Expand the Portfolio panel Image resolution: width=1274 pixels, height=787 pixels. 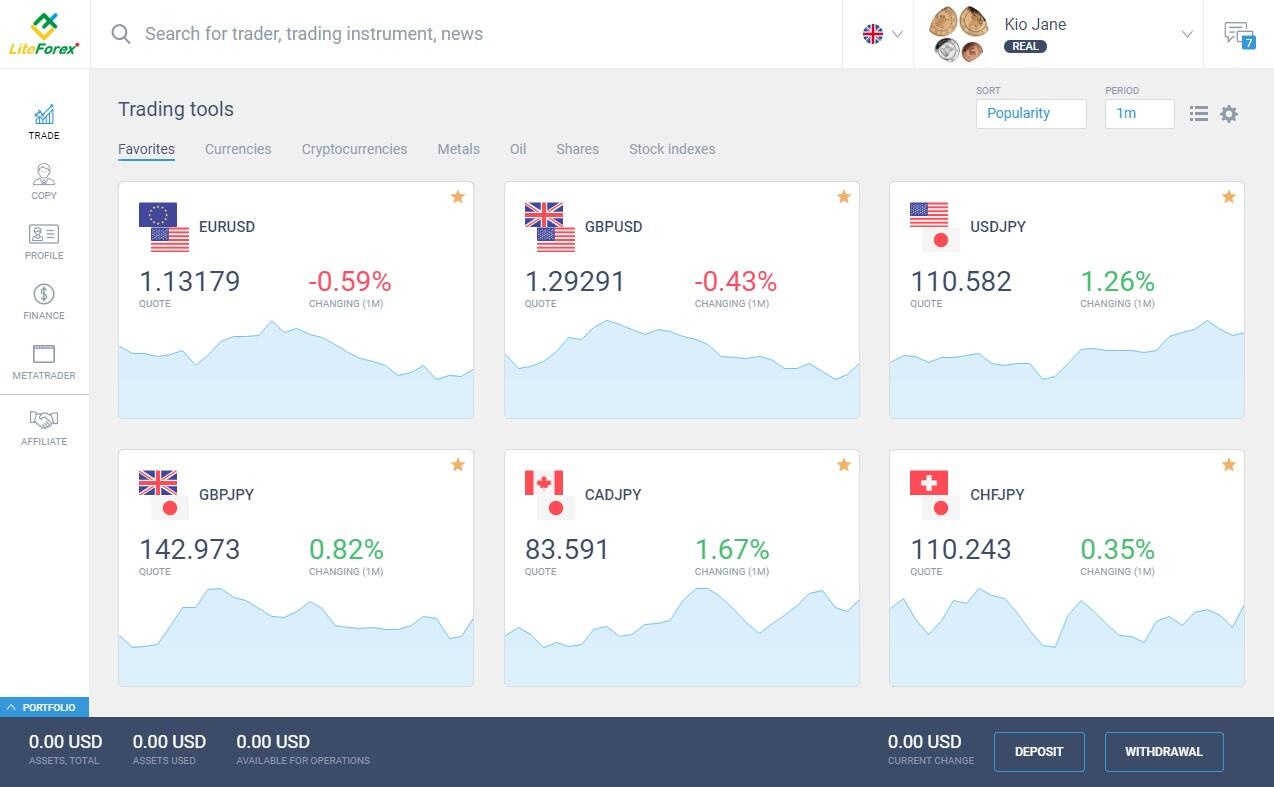point(44,707)
